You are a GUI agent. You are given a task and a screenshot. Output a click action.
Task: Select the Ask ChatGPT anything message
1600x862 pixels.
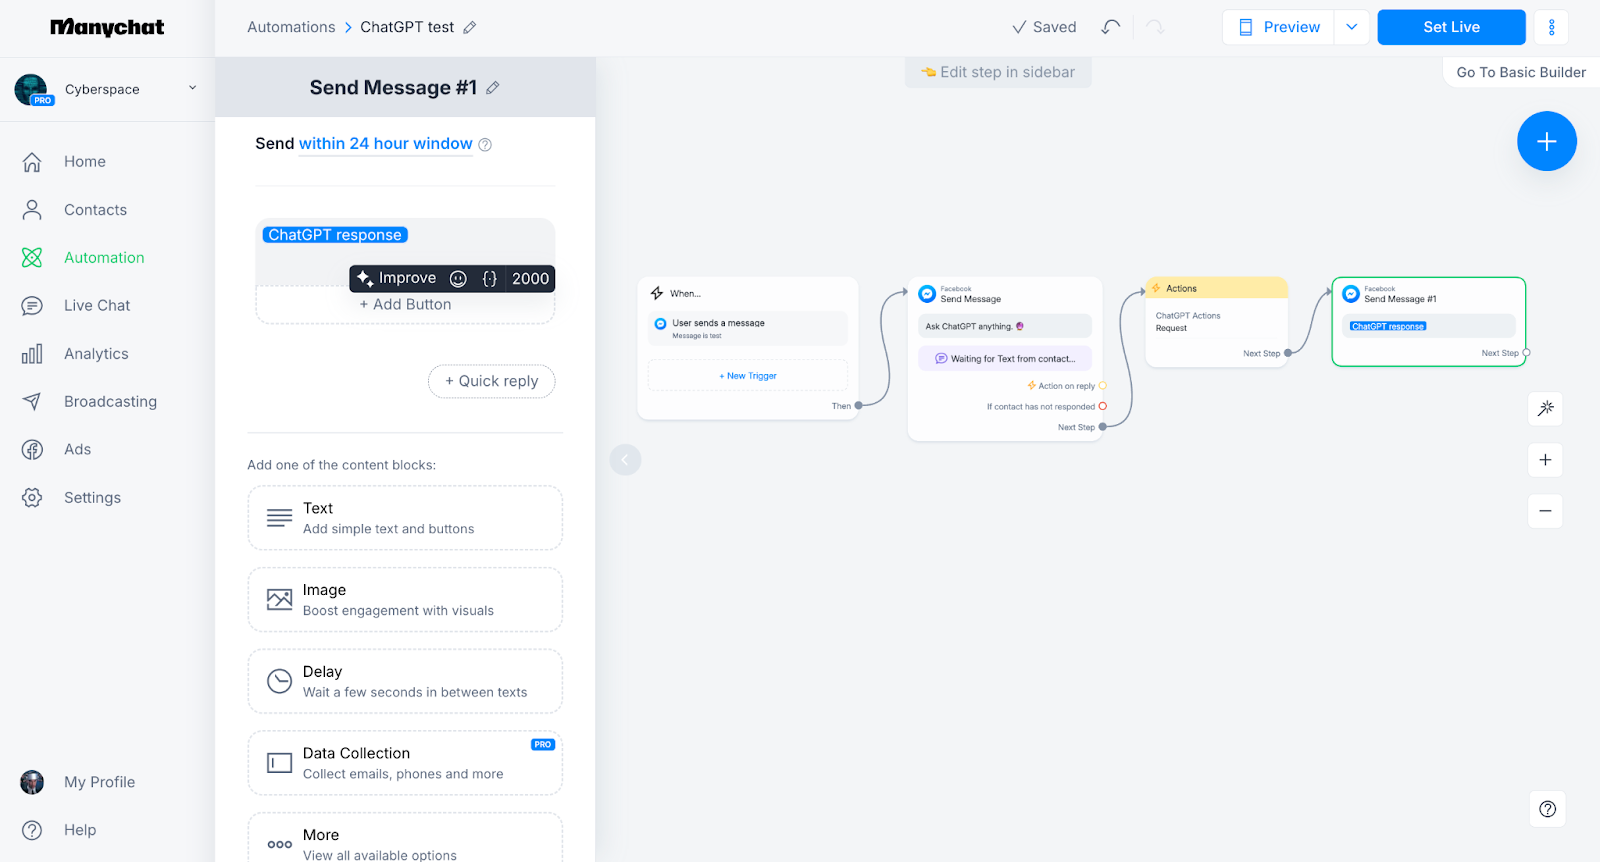coord(1005,326)
